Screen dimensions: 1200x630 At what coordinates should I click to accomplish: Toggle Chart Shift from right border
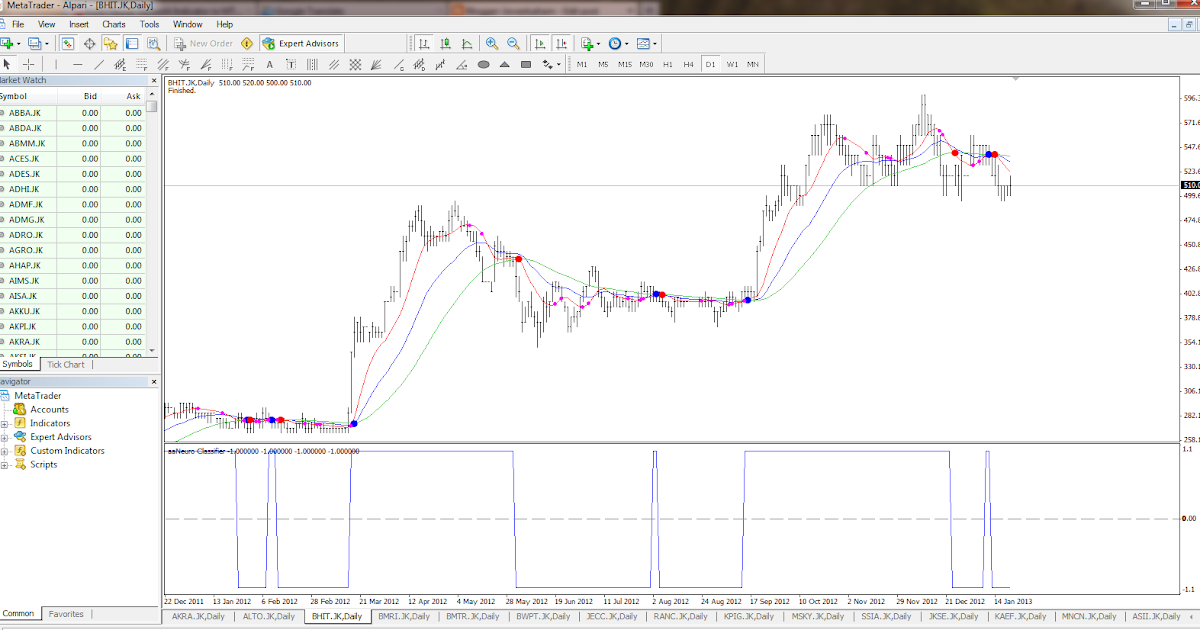tap(562, 43)
